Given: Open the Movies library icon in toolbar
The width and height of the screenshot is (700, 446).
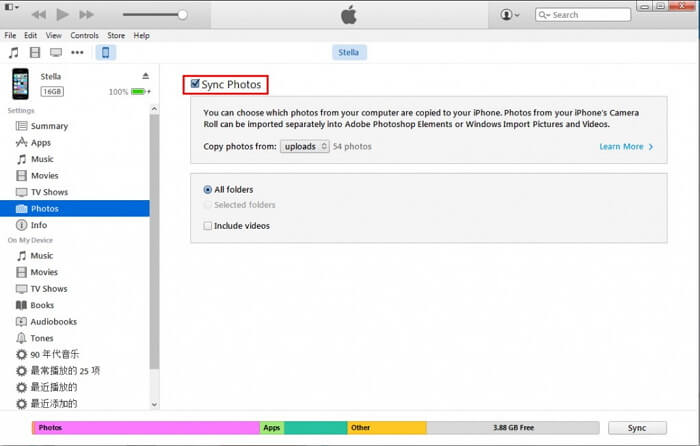Looking at the screenshot, I should [x=35, y=53].
